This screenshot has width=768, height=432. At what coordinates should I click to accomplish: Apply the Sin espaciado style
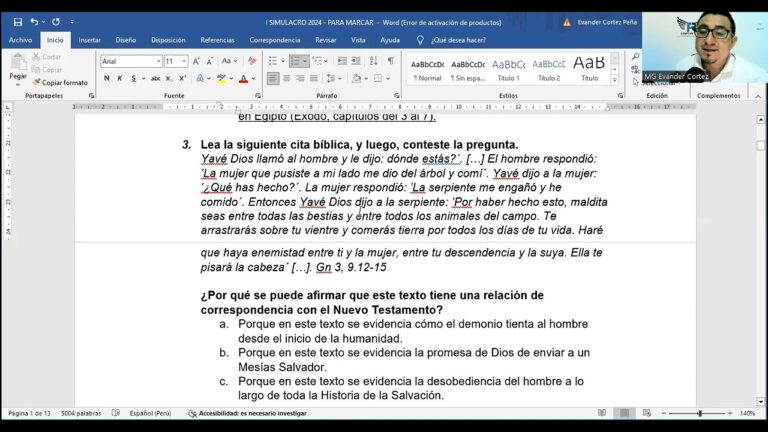[468, 70]
